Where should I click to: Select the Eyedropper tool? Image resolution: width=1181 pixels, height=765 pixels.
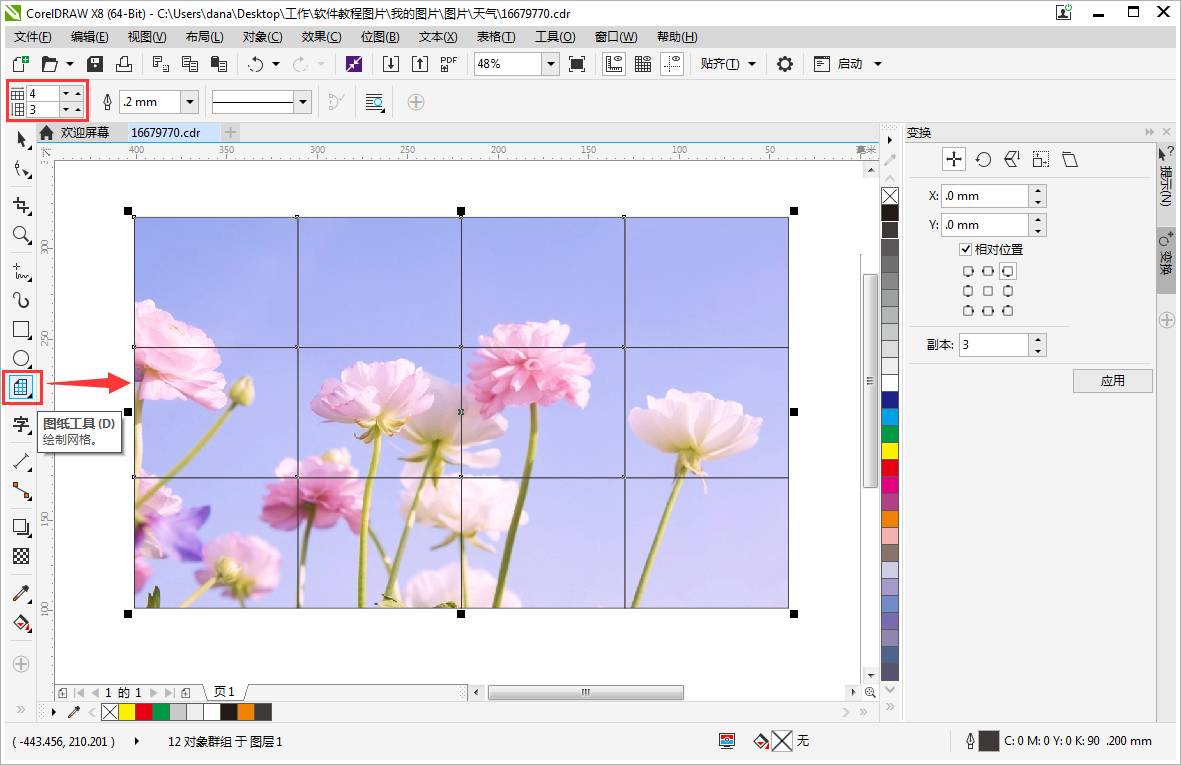click(21, 593)
